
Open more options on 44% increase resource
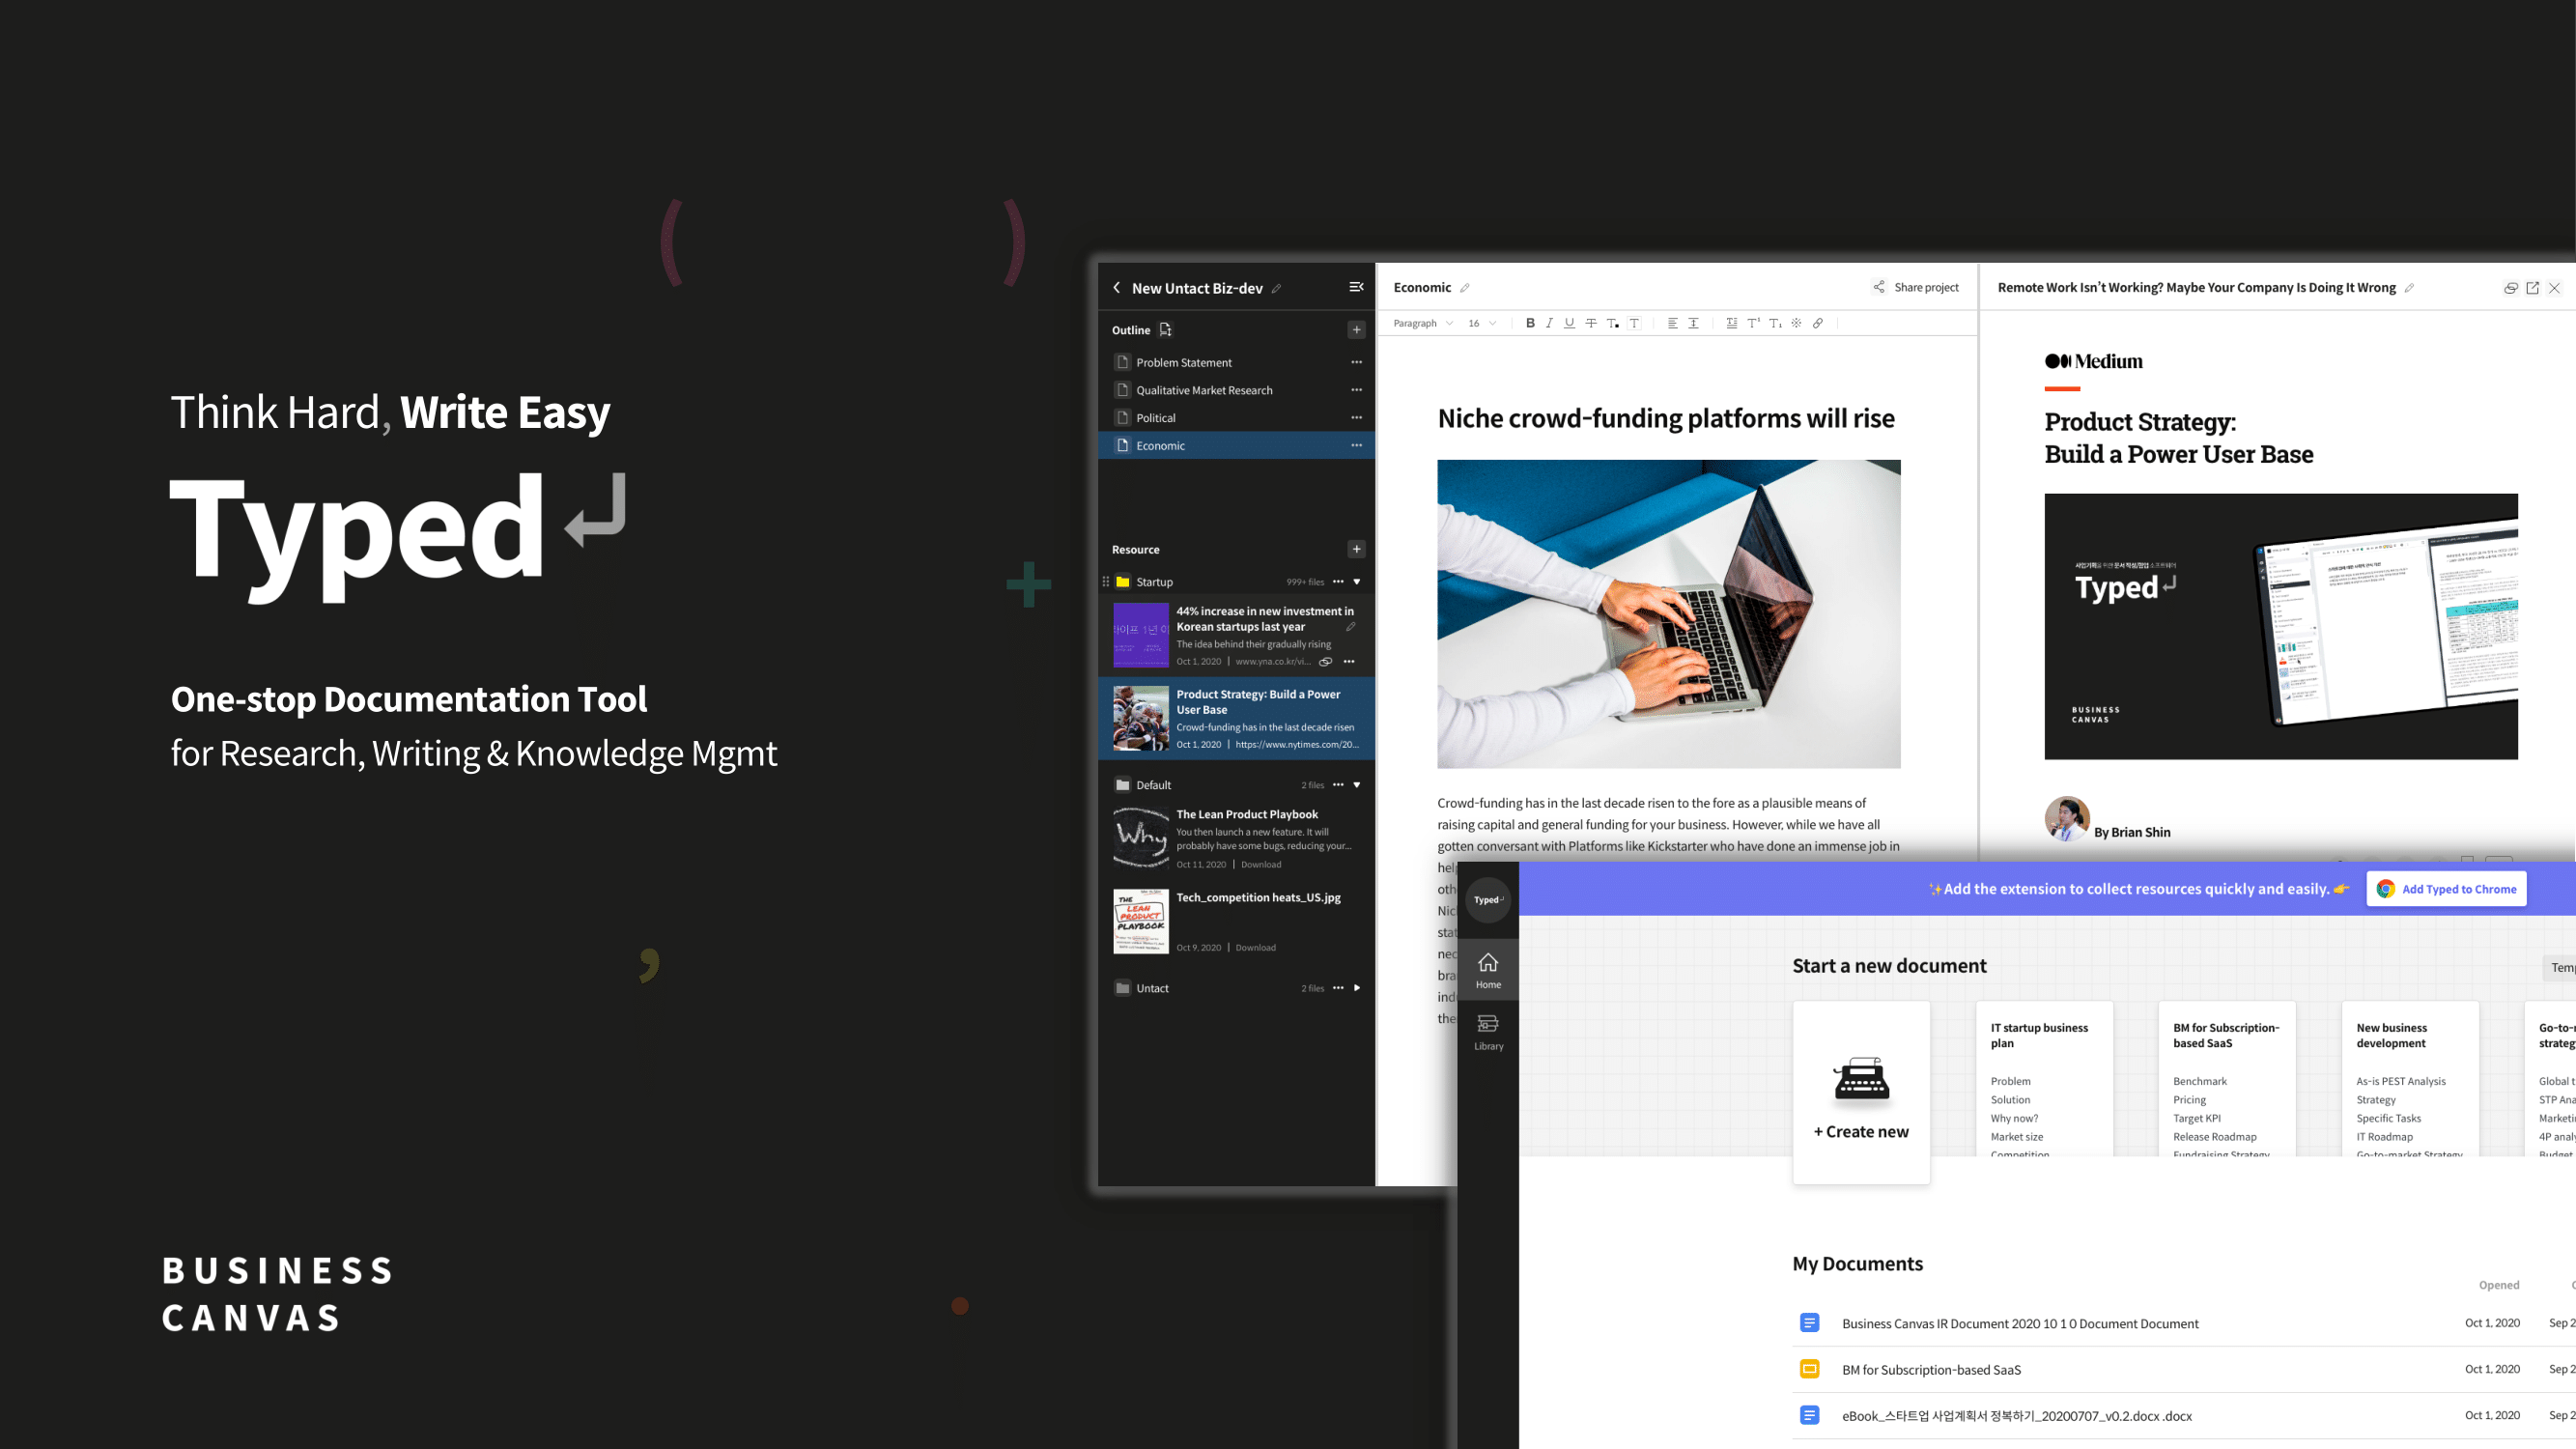pyautogui.click(x=1349, y=662)
